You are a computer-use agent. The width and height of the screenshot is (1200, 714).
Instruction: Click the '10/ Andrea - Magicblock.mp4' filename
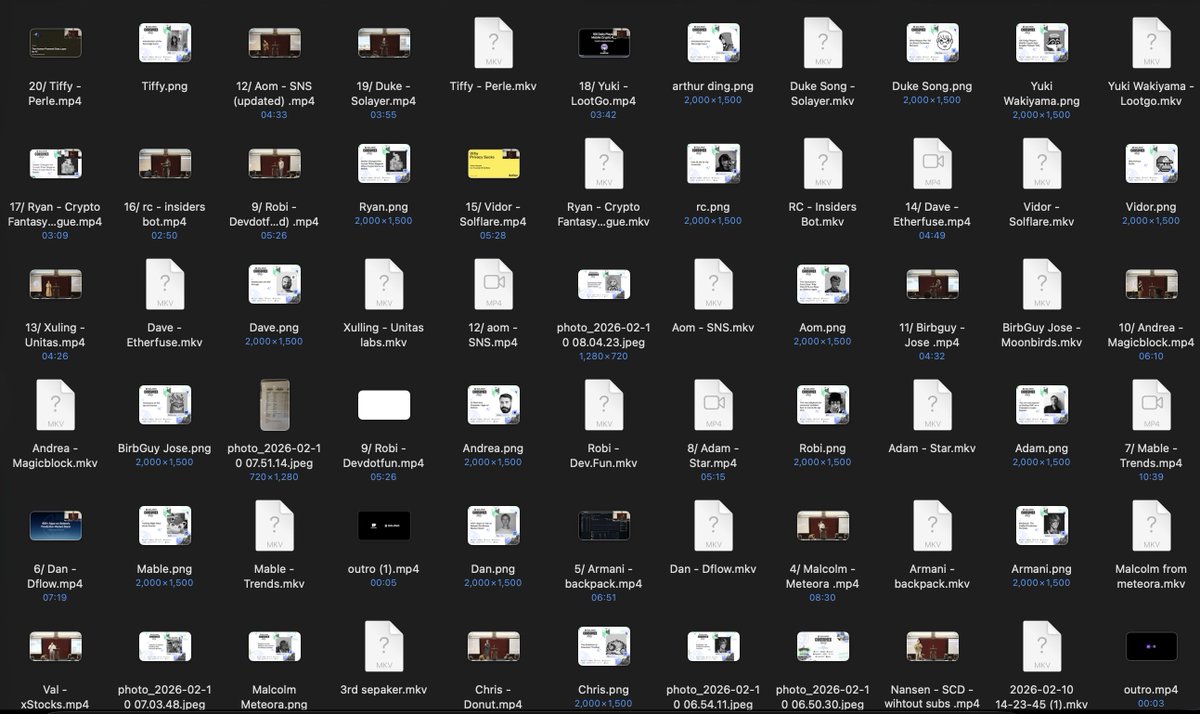click(x=1151, y=335)
